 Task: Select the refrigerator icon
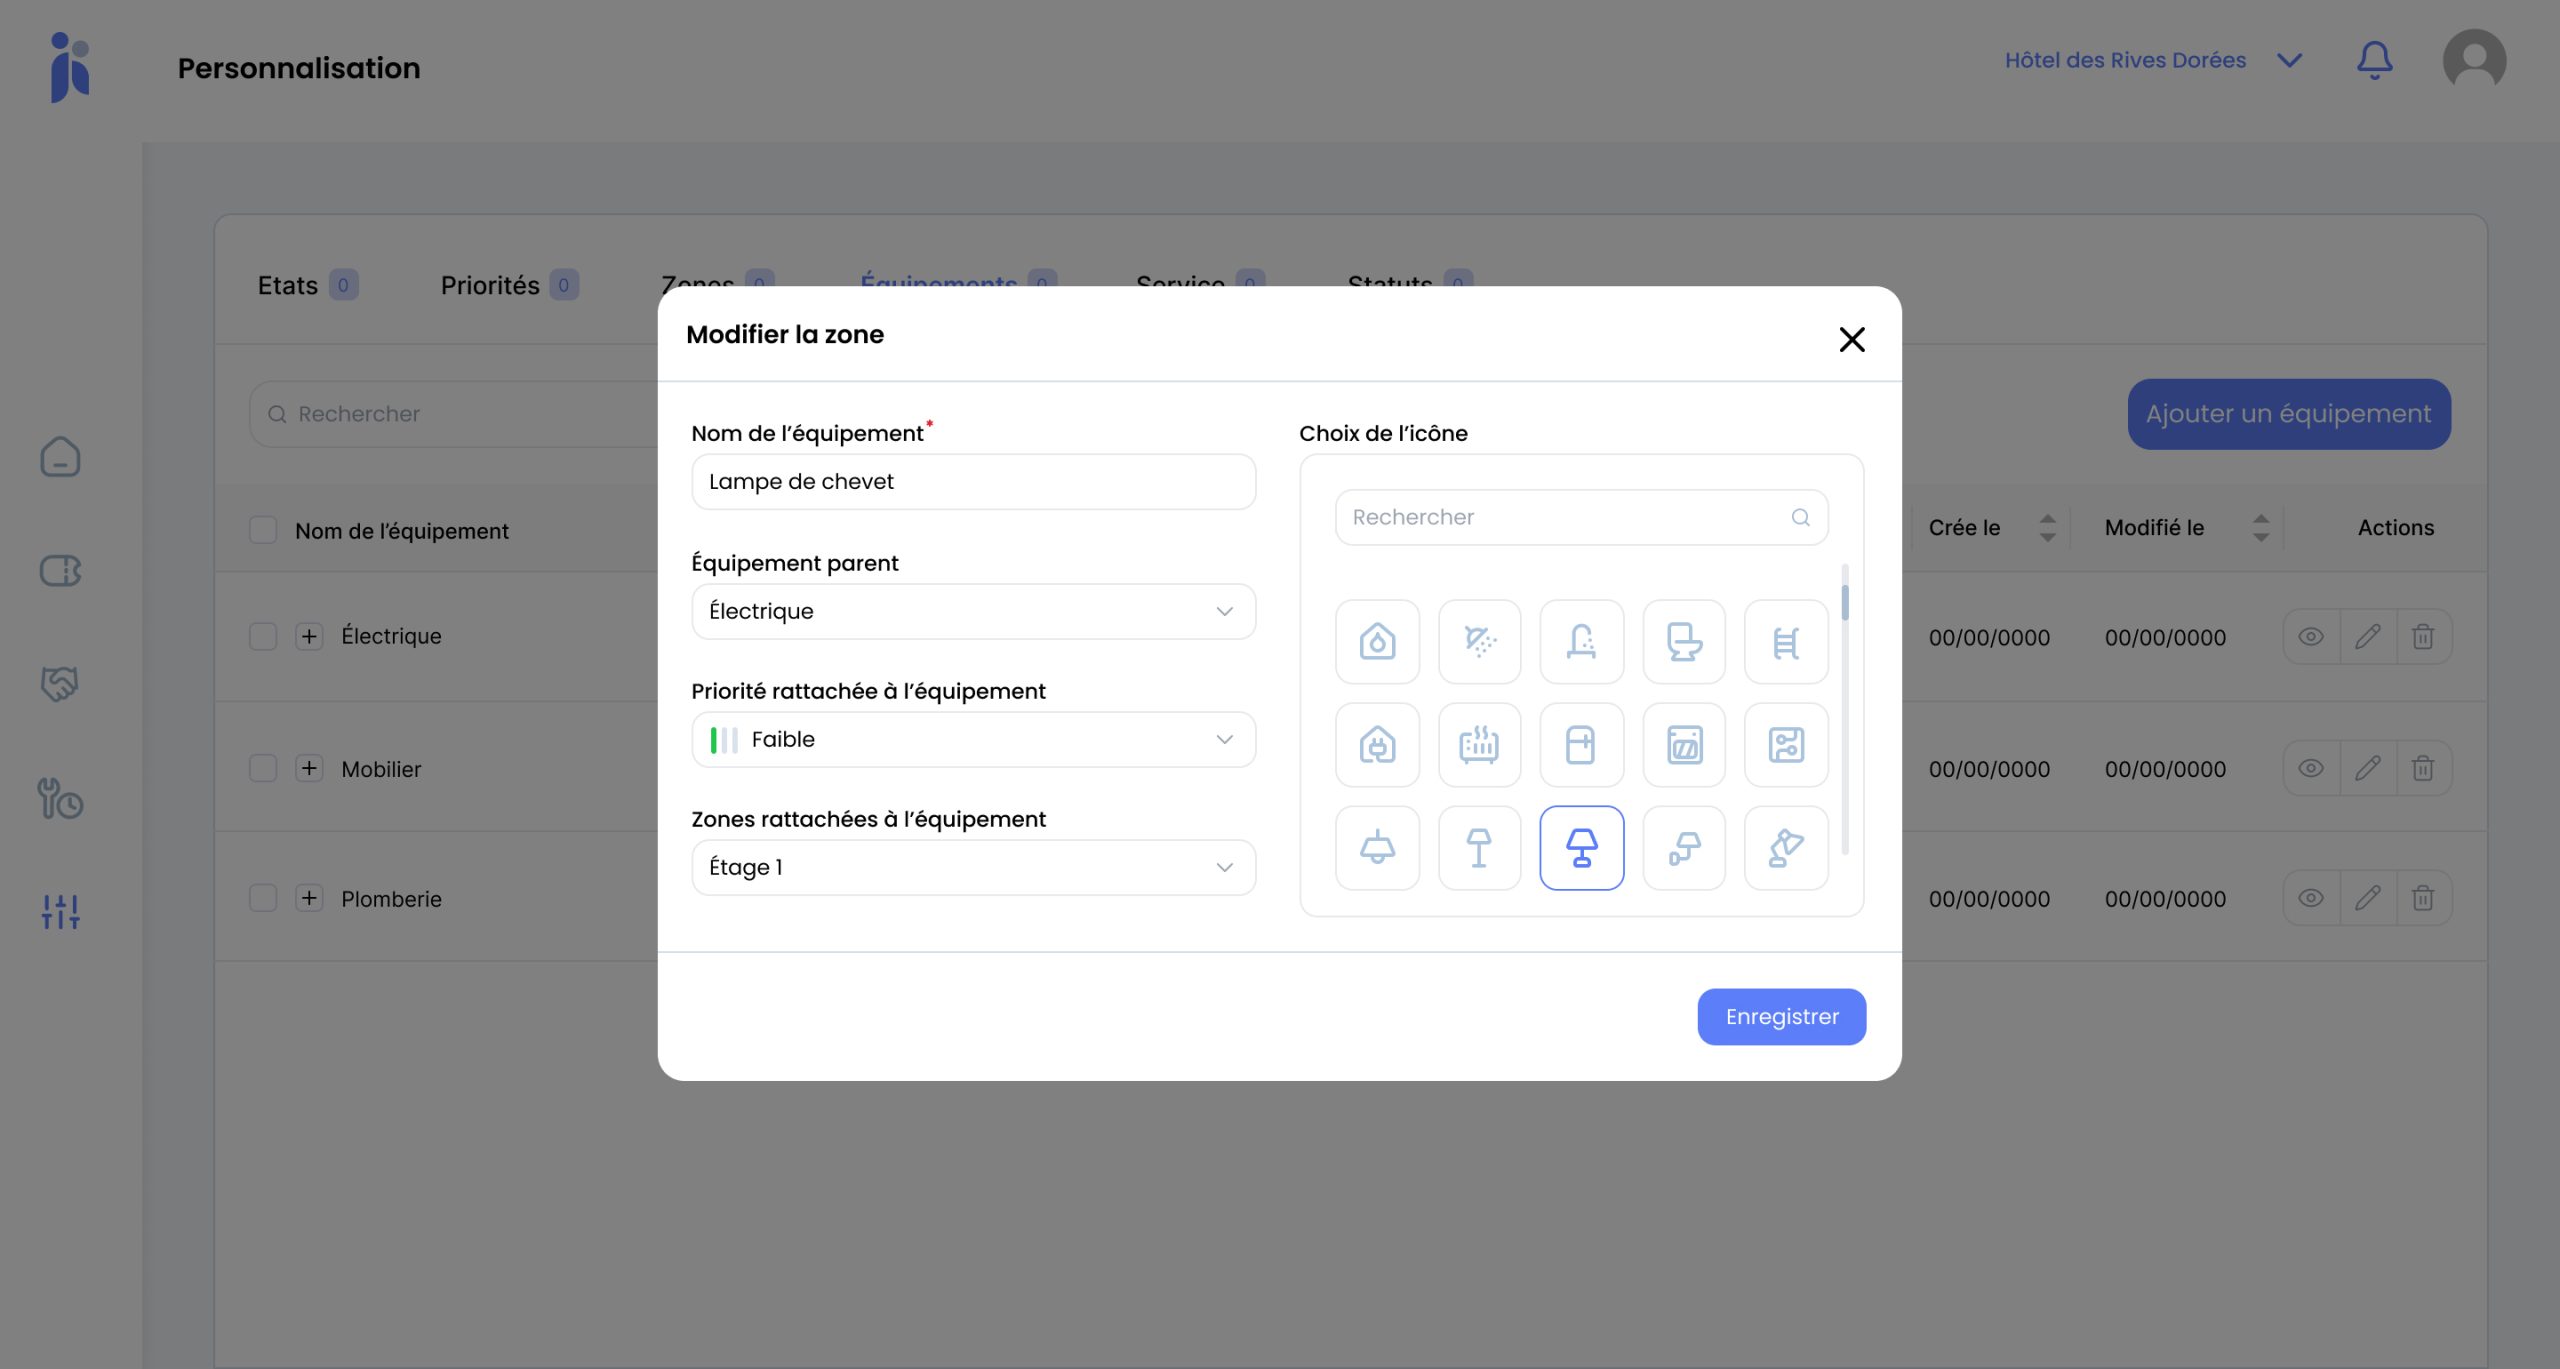tap(1581, 745)
